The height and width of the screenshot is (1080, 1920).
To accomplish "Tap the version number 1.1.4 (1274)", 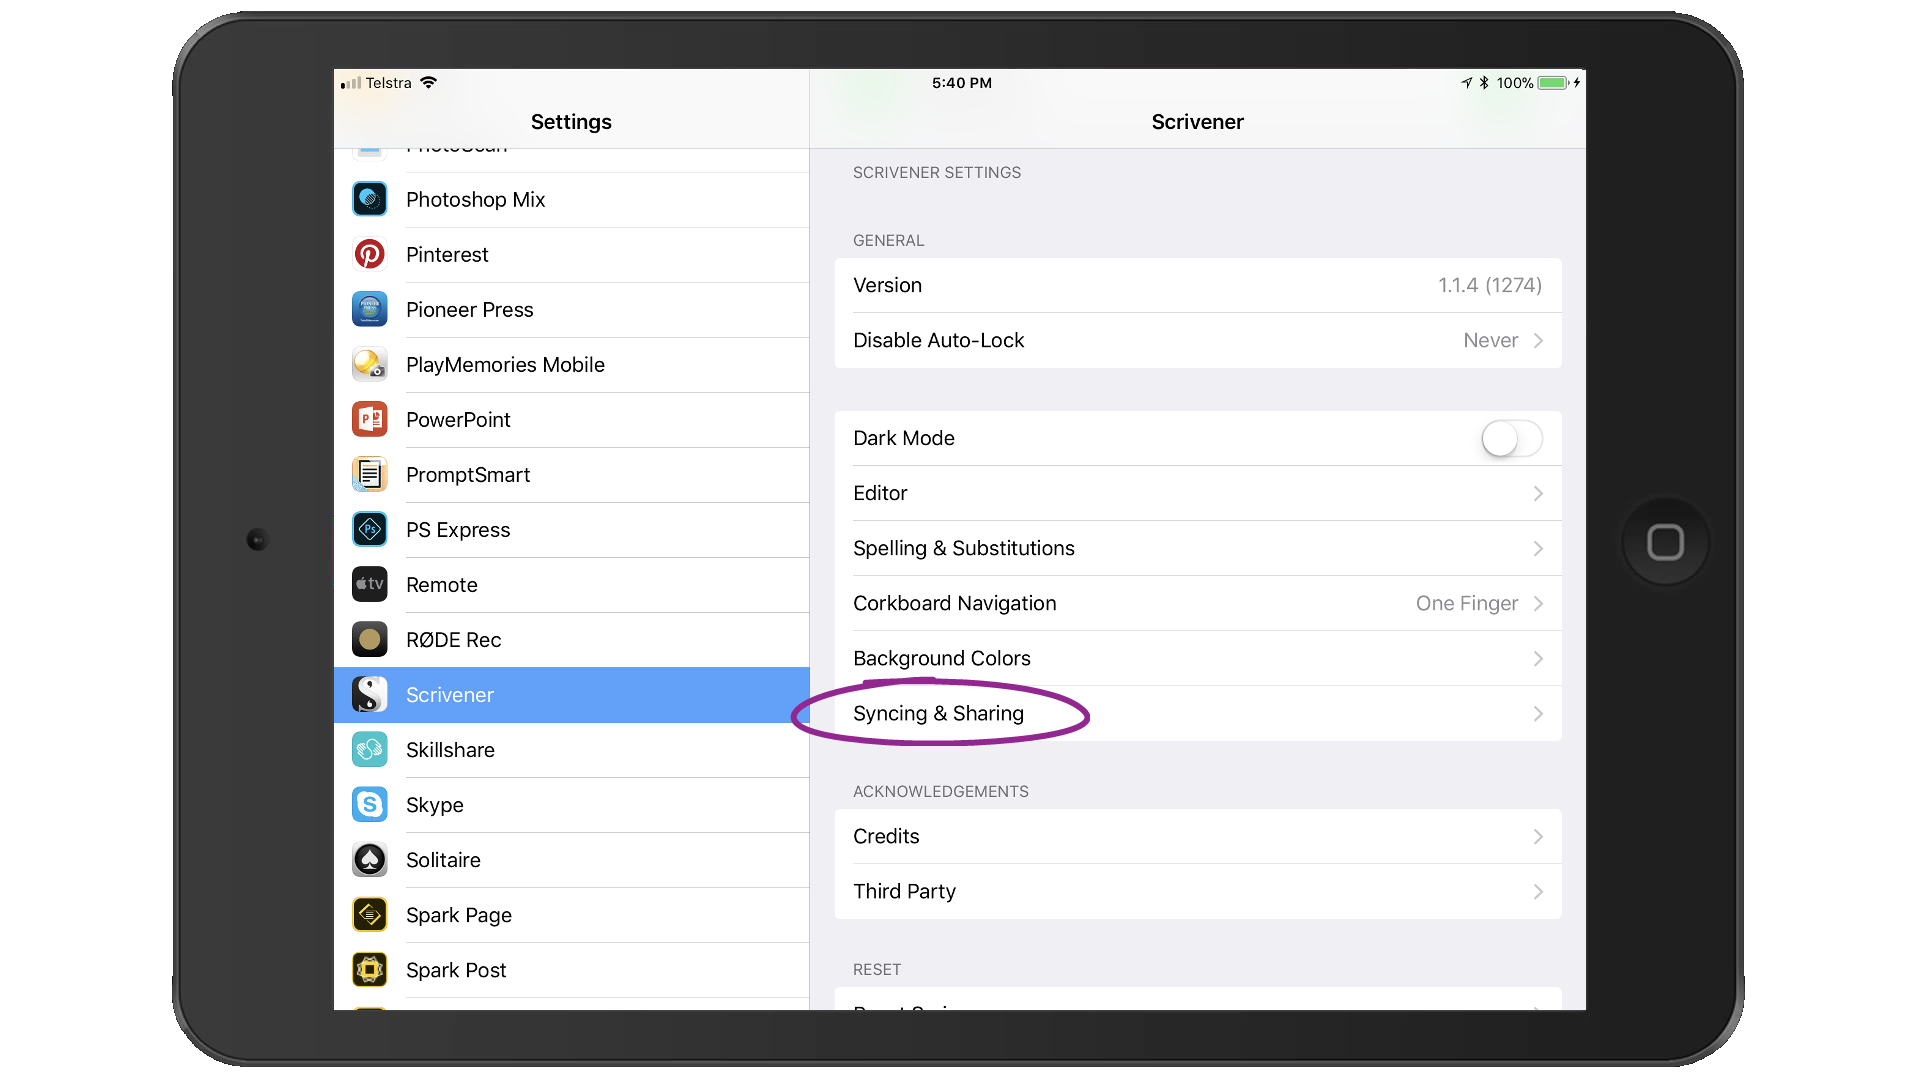I will coord(1490,285).
